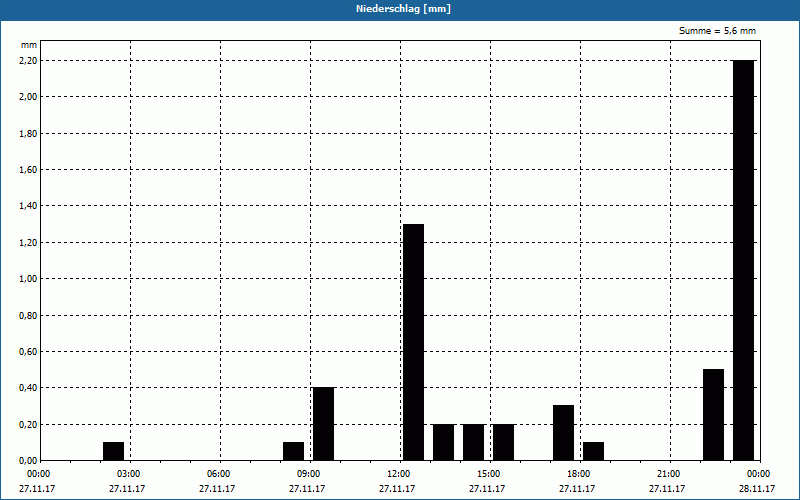Click the '2,20' y-axis label
The image size is (800, 500).
tap(28, 61)
